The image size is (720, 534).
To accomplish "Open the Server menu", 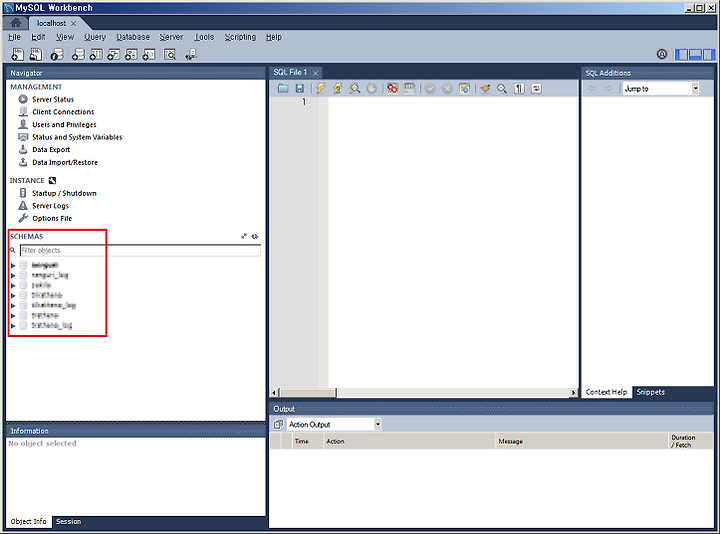I will pyautogui.click(x=171, y=37).
